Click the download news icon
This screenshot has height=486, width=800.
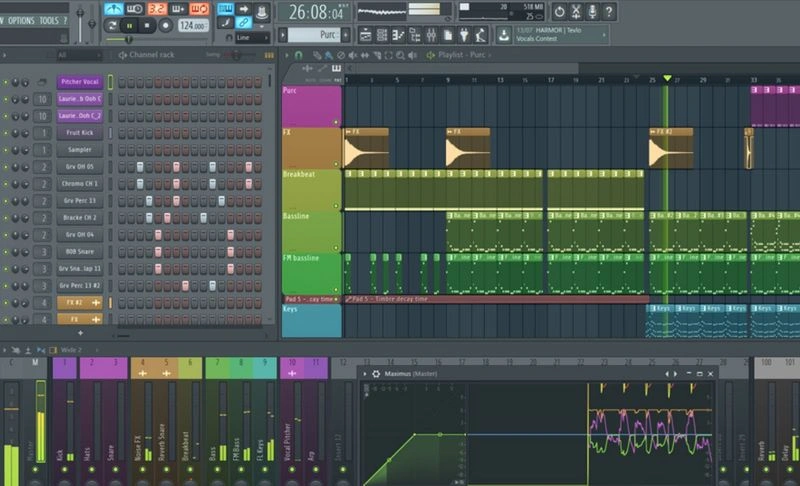tap(504, 35)
